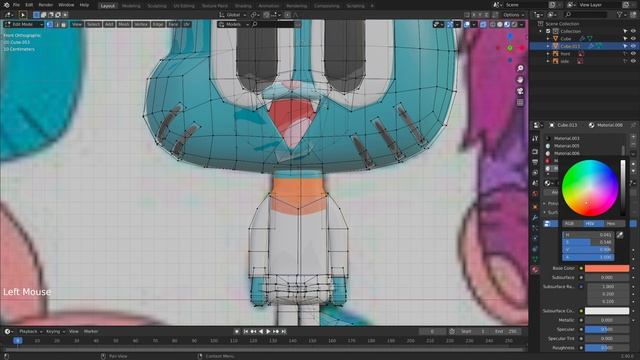
Task: Hide Cube in outliner via eye
Action: (633, 38)
